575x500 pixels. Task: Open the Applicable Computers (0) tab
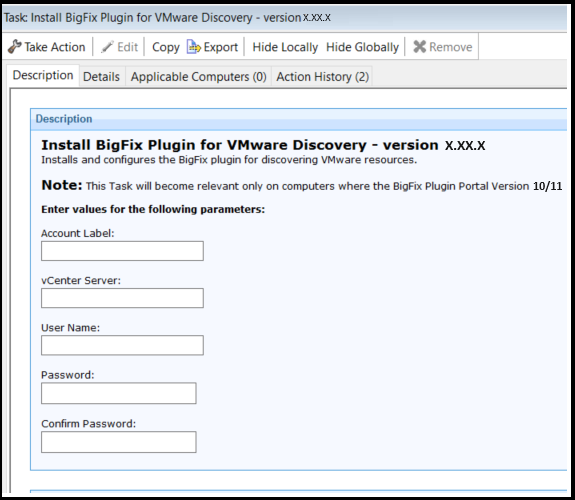198,77
